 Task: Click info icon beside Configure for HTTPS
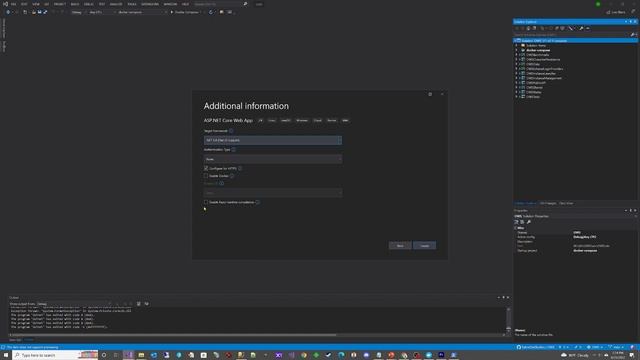pos(240,168)
